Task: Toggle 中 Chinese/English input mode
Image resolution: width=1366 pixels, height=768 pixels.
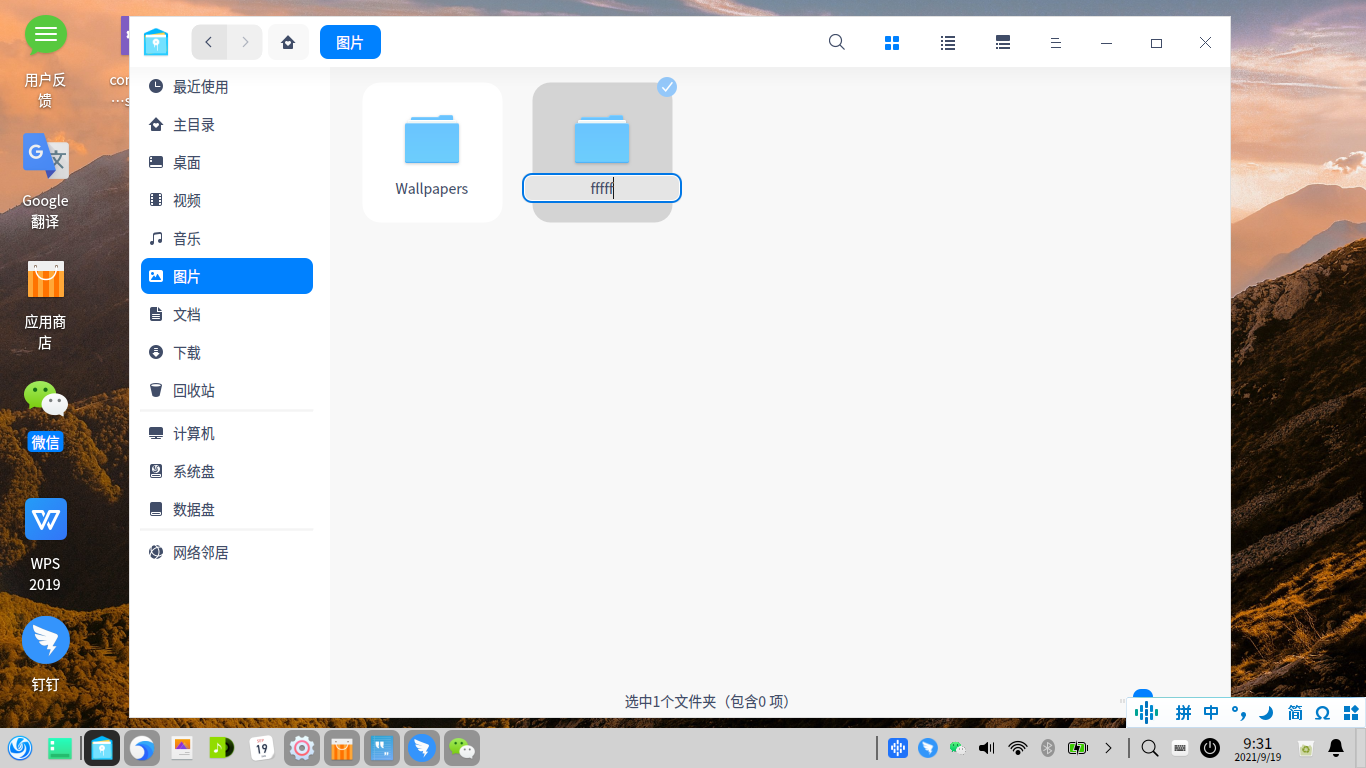Action: [1211, 713]
